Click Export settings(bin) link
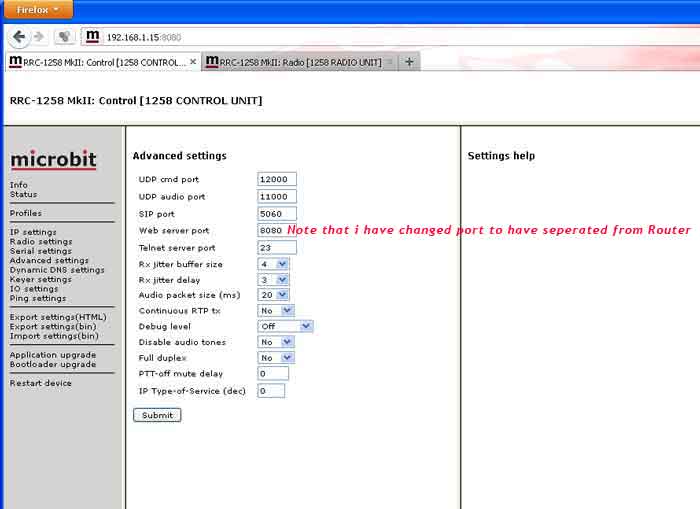 53,326
